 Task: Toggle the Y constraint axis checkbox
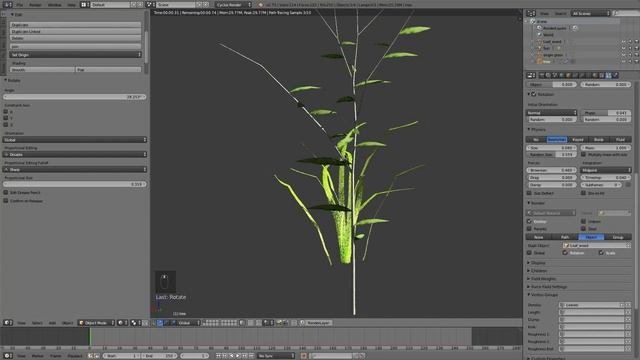[6, 118]
